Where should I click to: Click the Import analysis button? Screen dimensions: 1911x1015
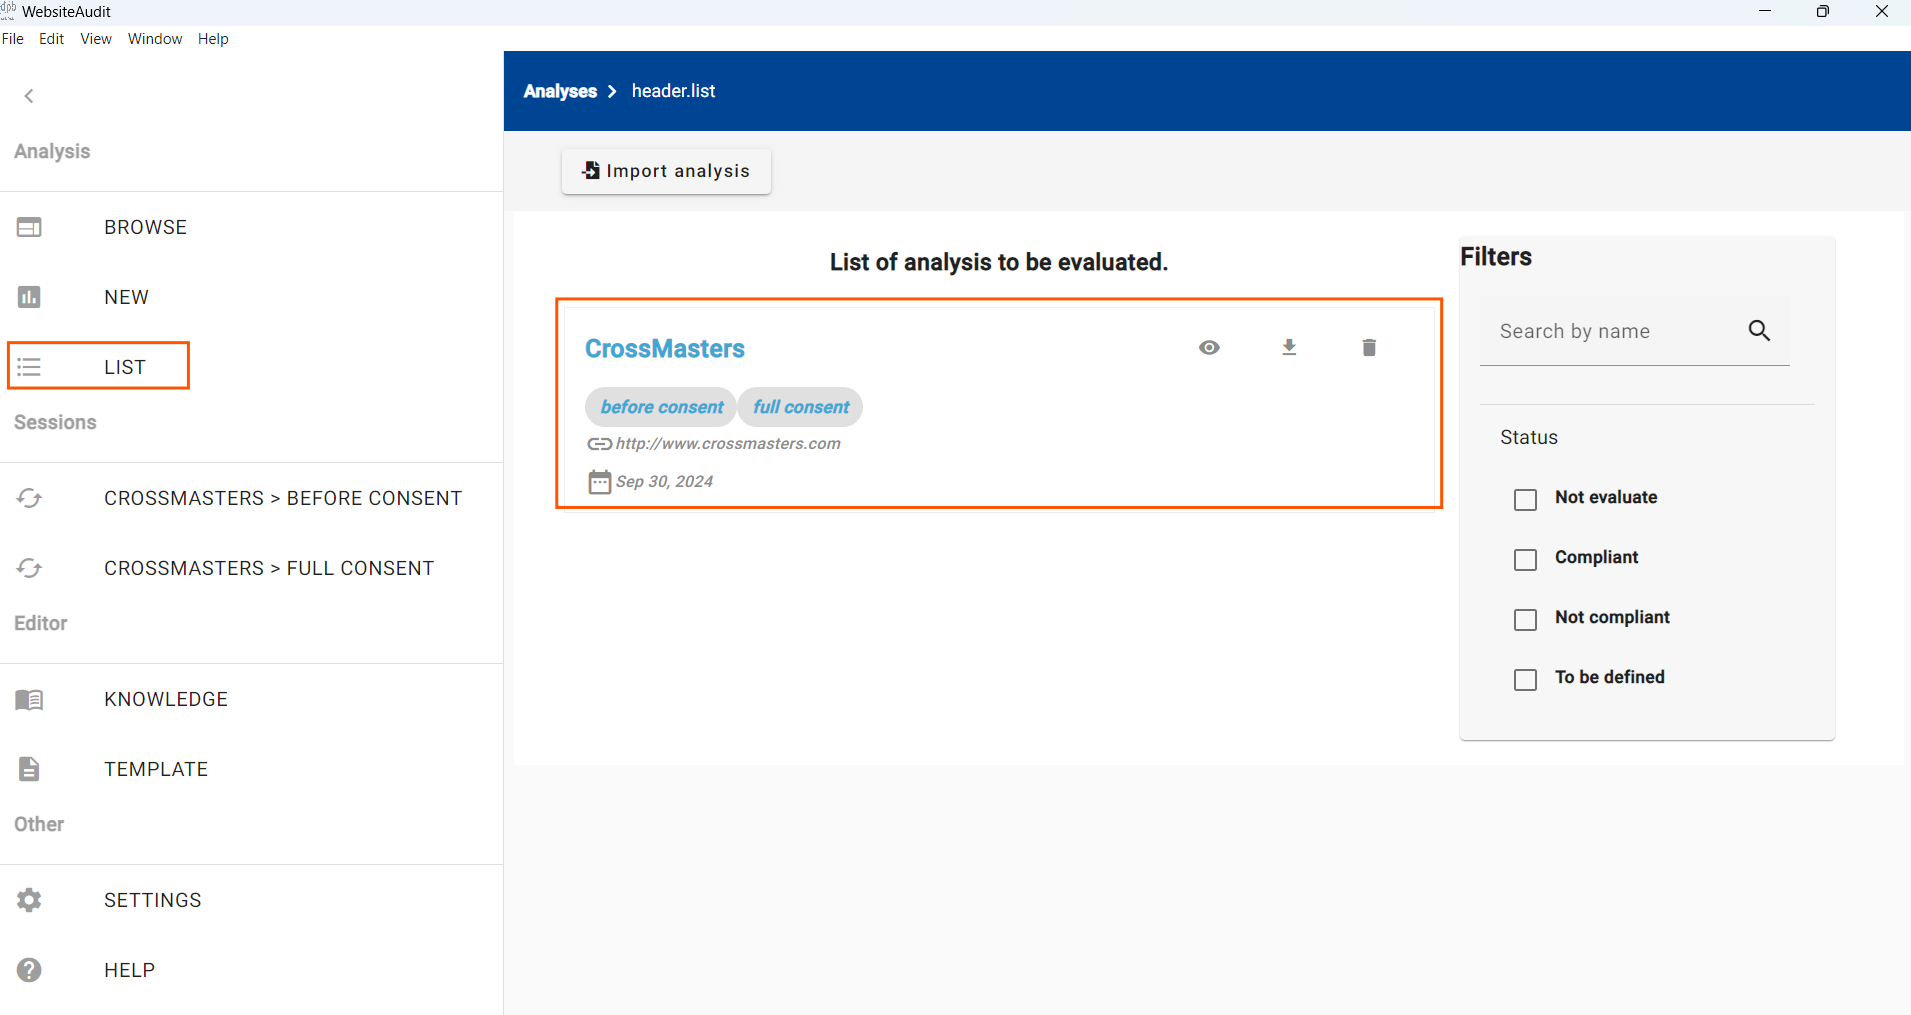coord(666,171)
